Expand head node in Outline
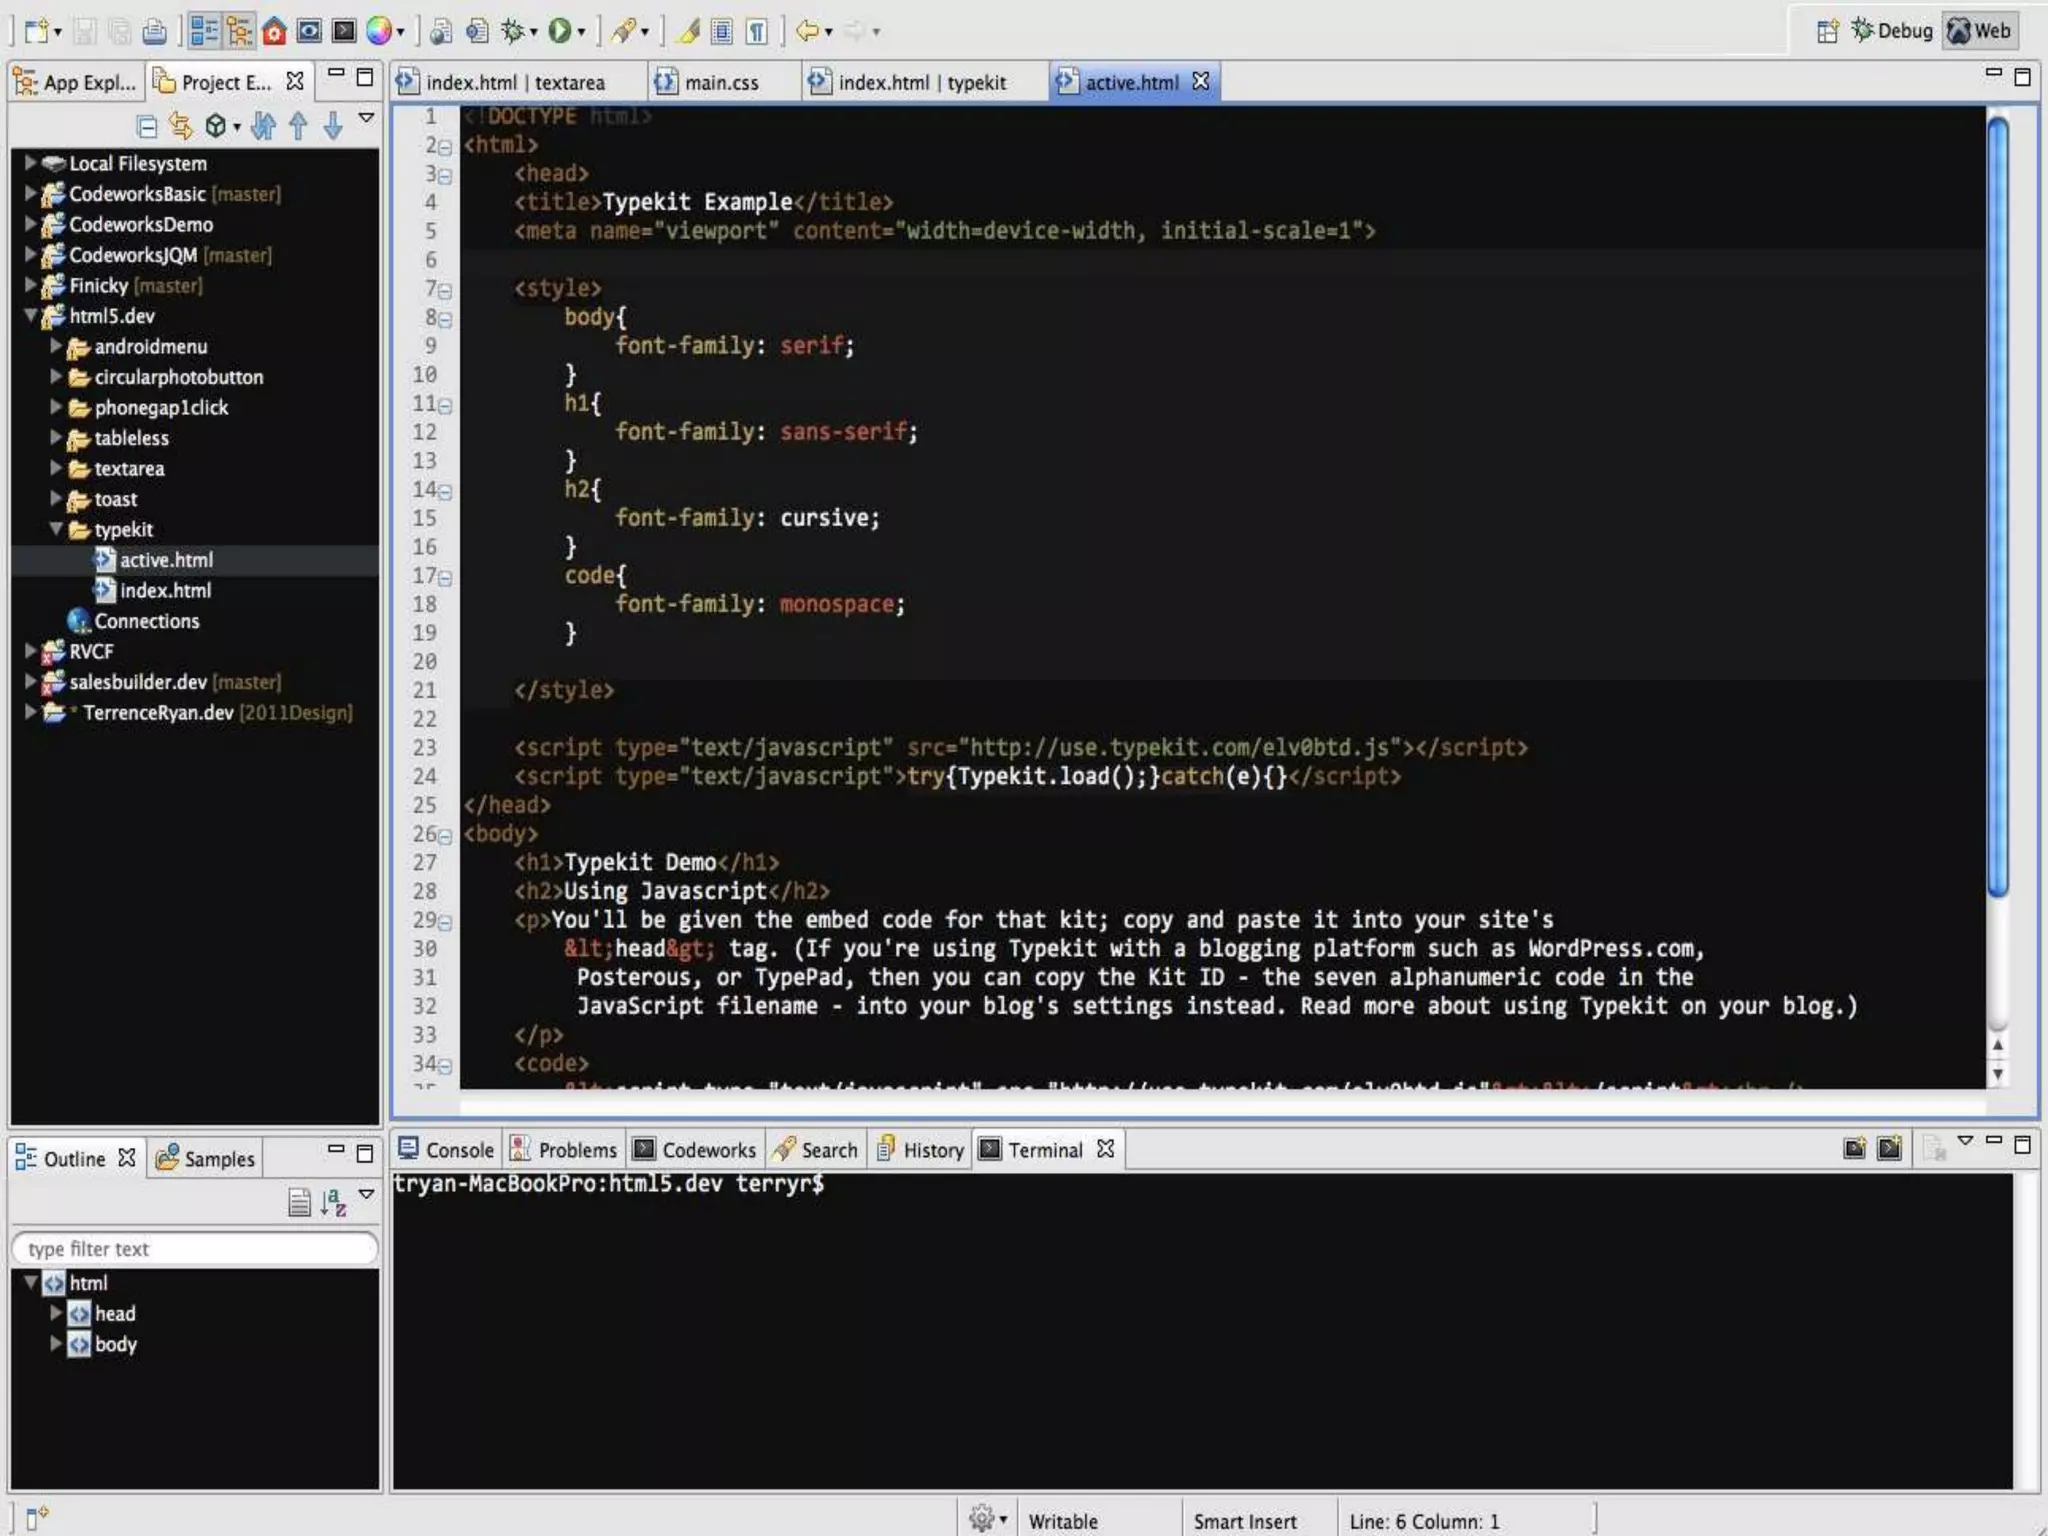Screen dimensions: 2048x1536 [56, 1313]
